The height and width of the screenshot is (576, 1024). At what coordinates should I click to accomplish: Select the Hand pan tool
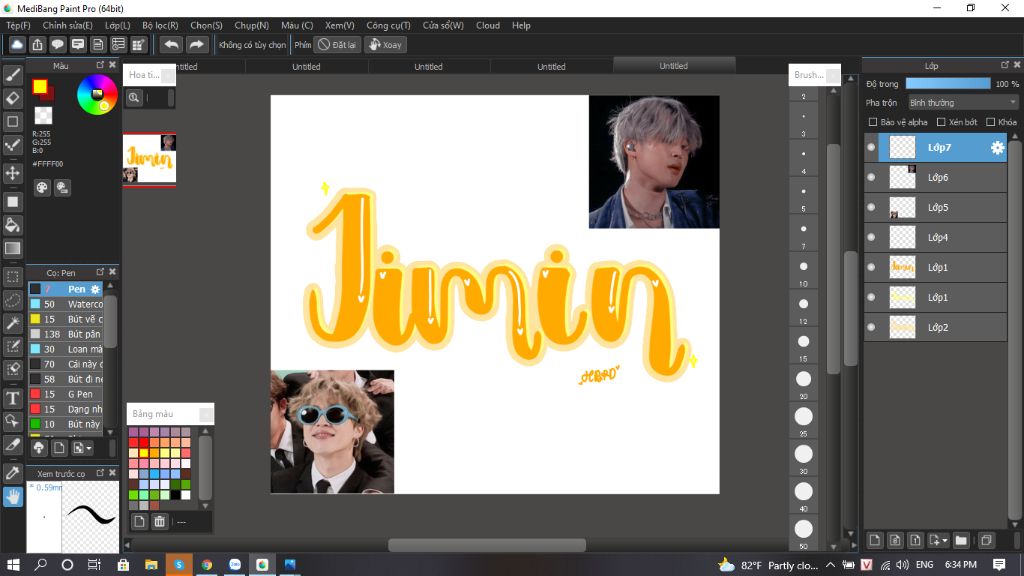[12, 497]
